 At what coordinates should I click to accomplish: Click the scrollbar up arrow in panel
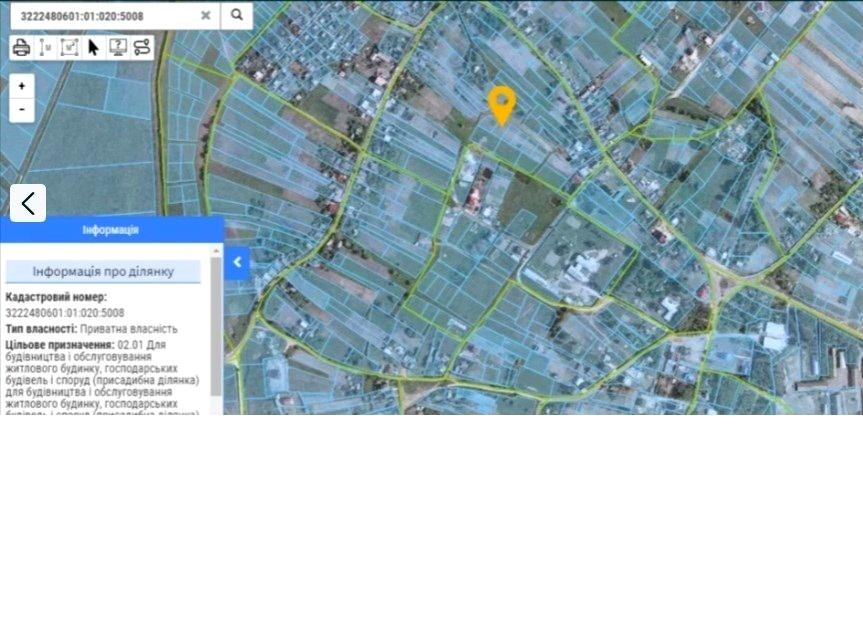click(216, 250)
